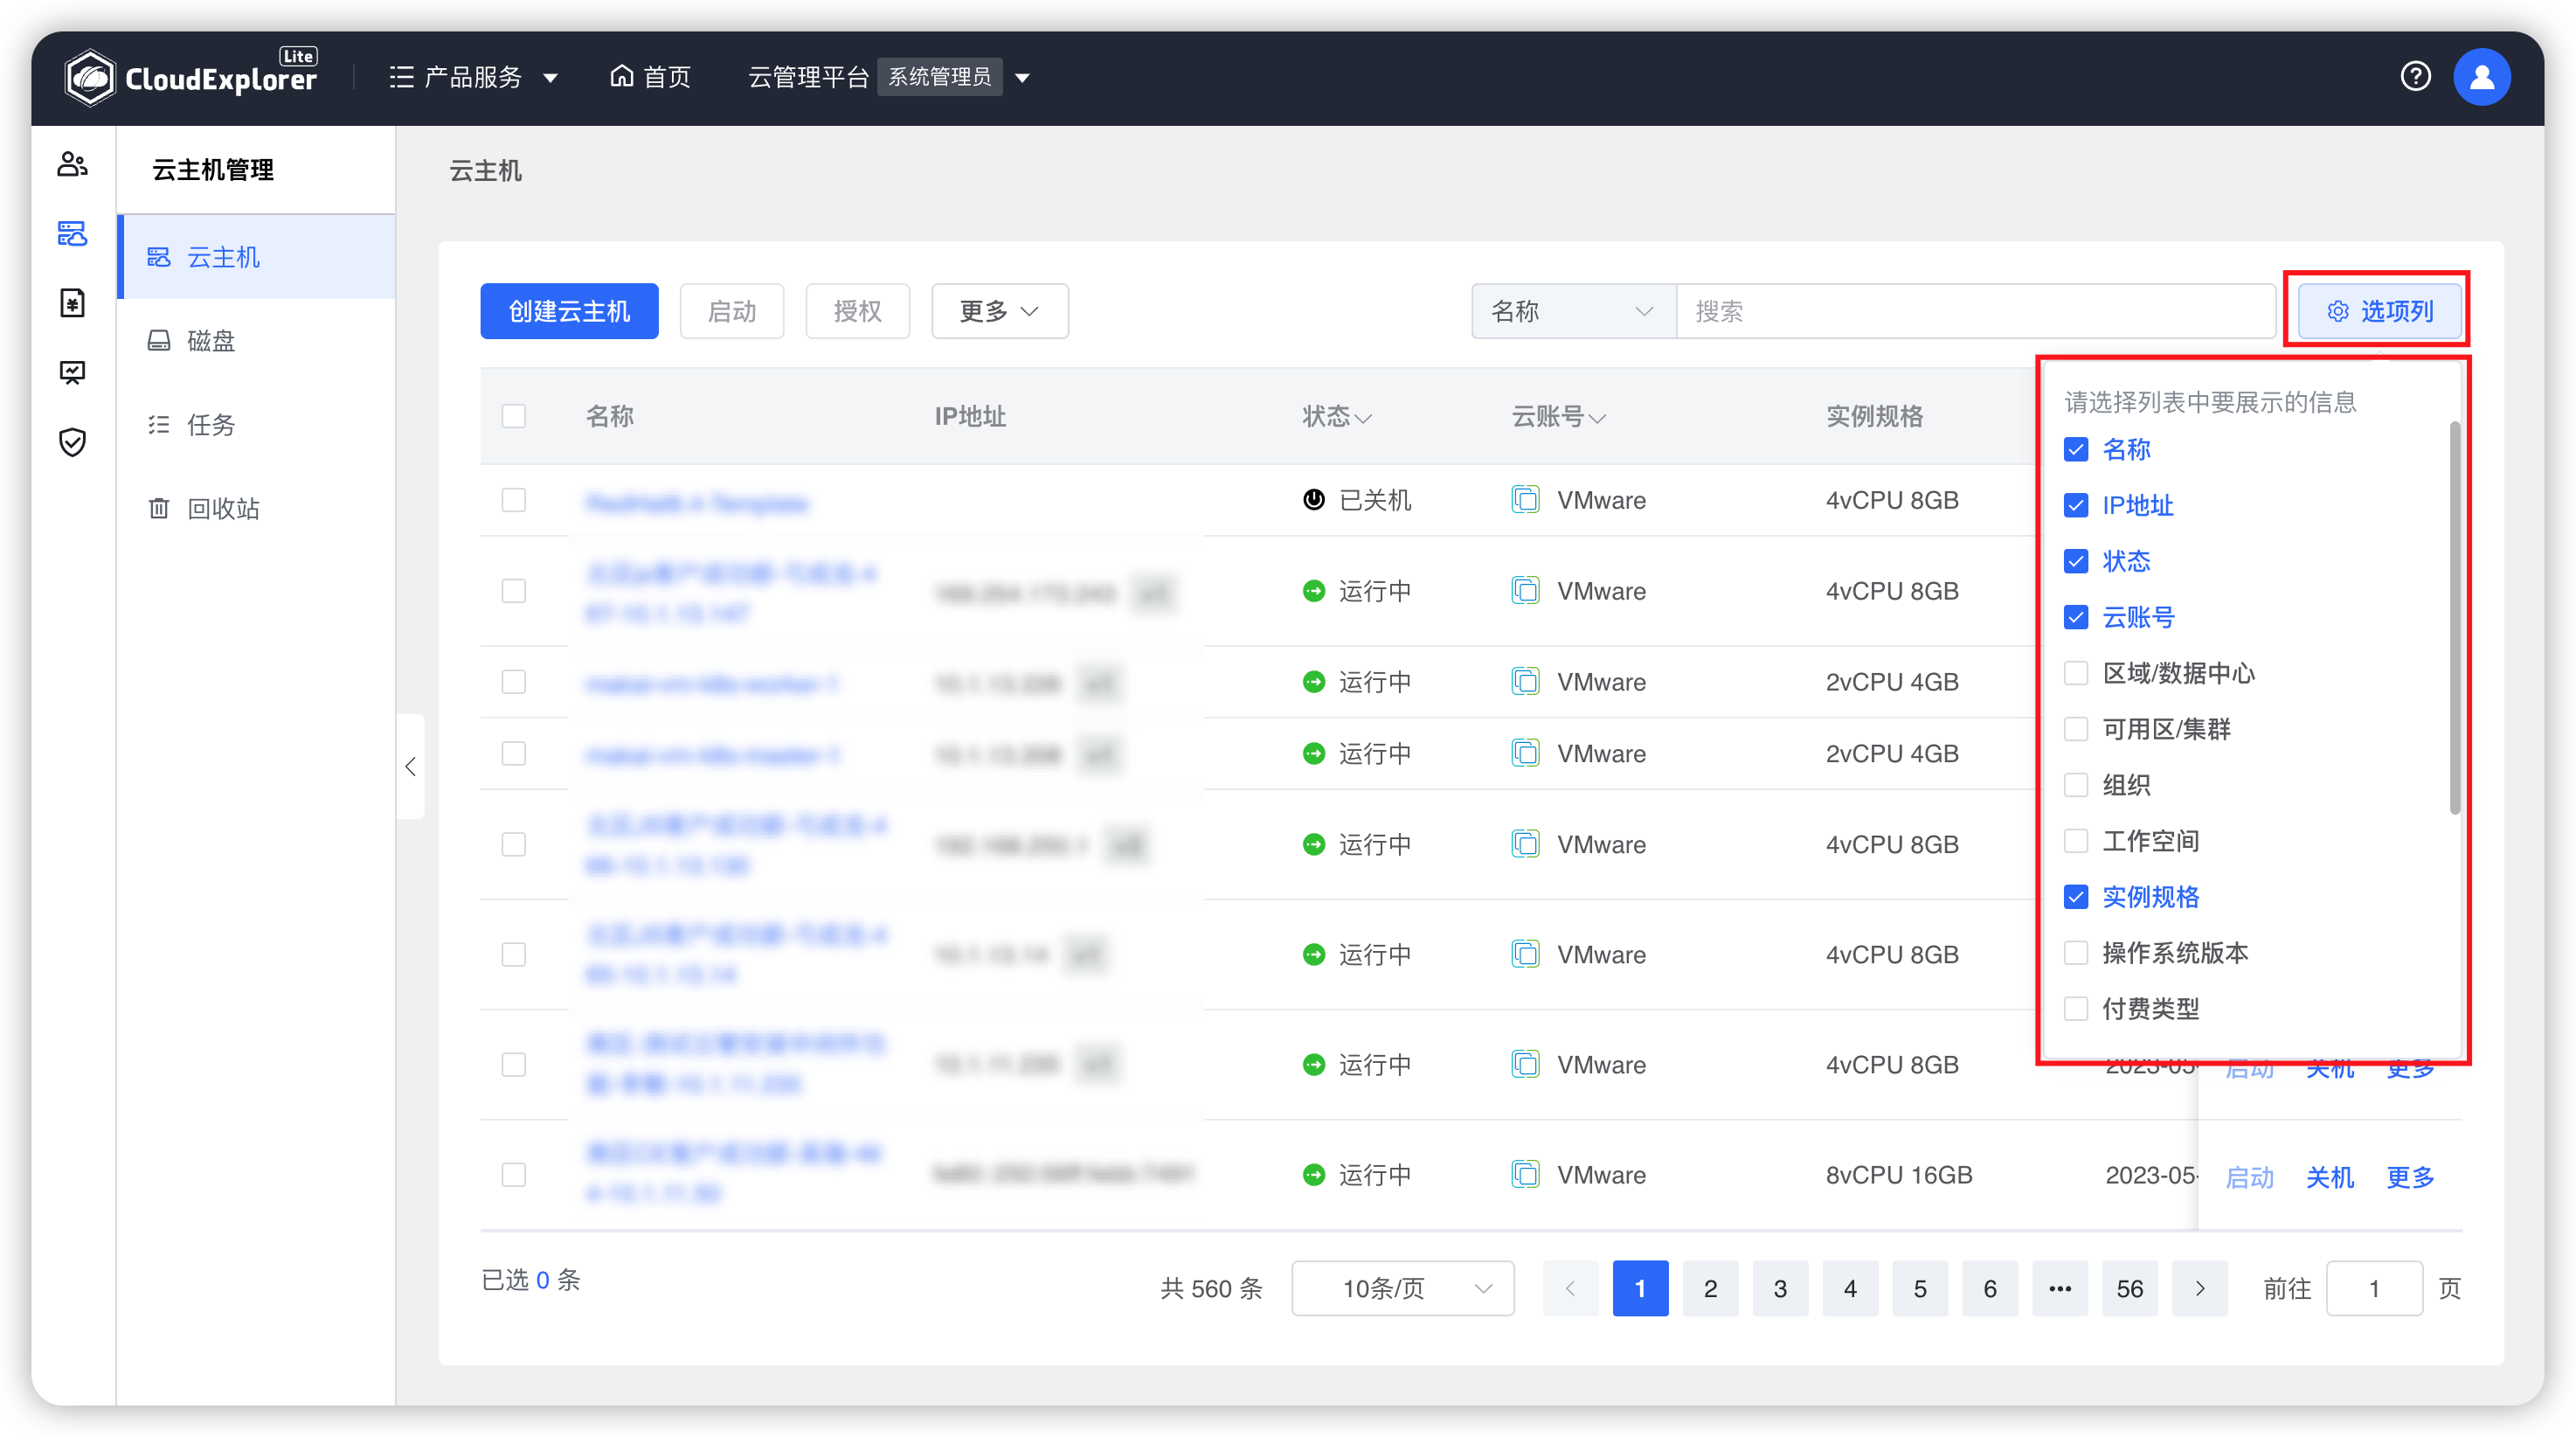Go to previous page arrow

[x=1570, y=1288]
